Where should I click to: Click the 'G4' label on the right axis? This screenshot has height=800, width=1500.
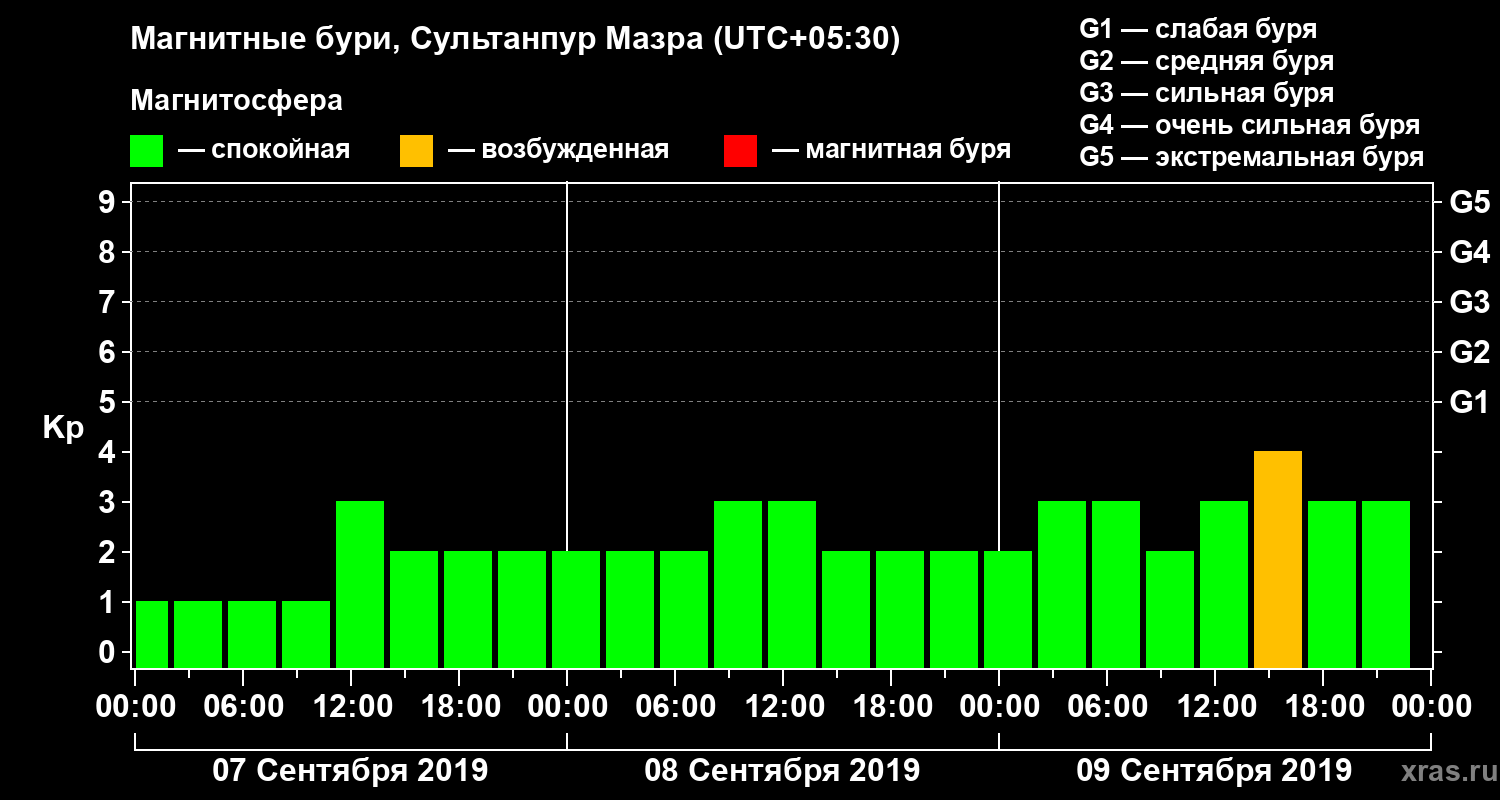[1470, 253]
